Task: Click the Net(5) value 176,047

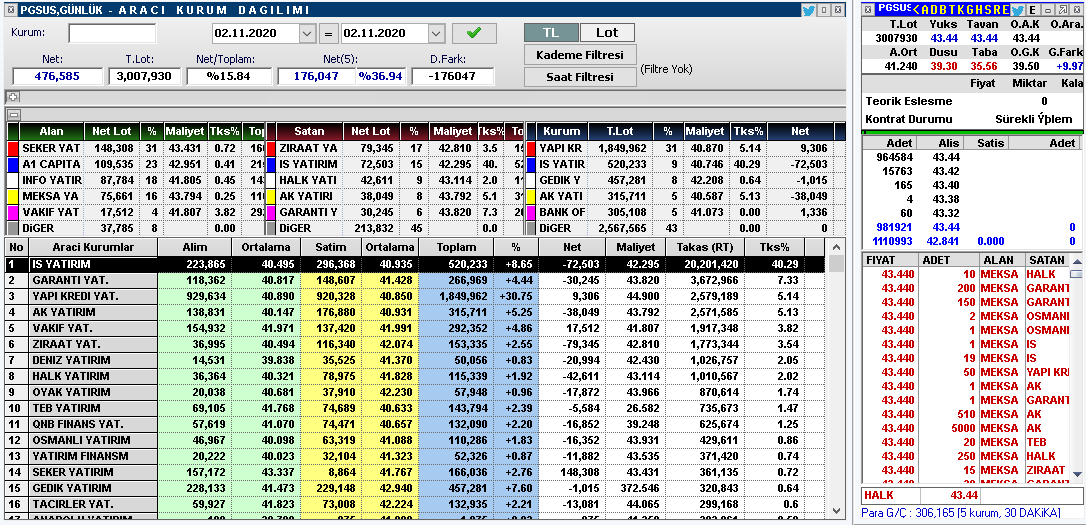Action: (x=317, y=76)
